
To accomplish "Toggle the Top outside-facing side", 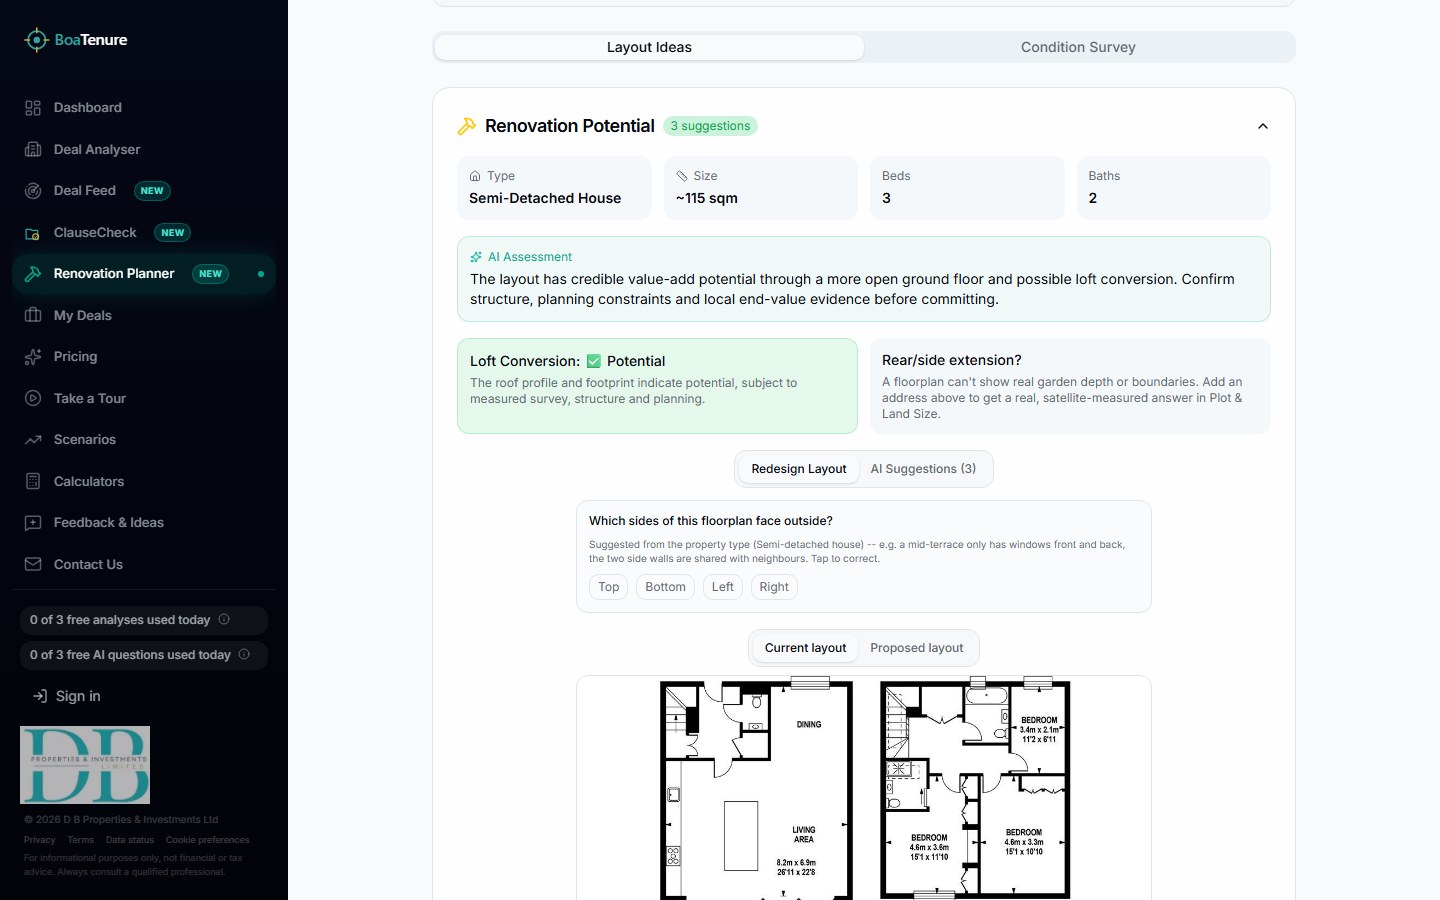I will click(x=609, y=587).
